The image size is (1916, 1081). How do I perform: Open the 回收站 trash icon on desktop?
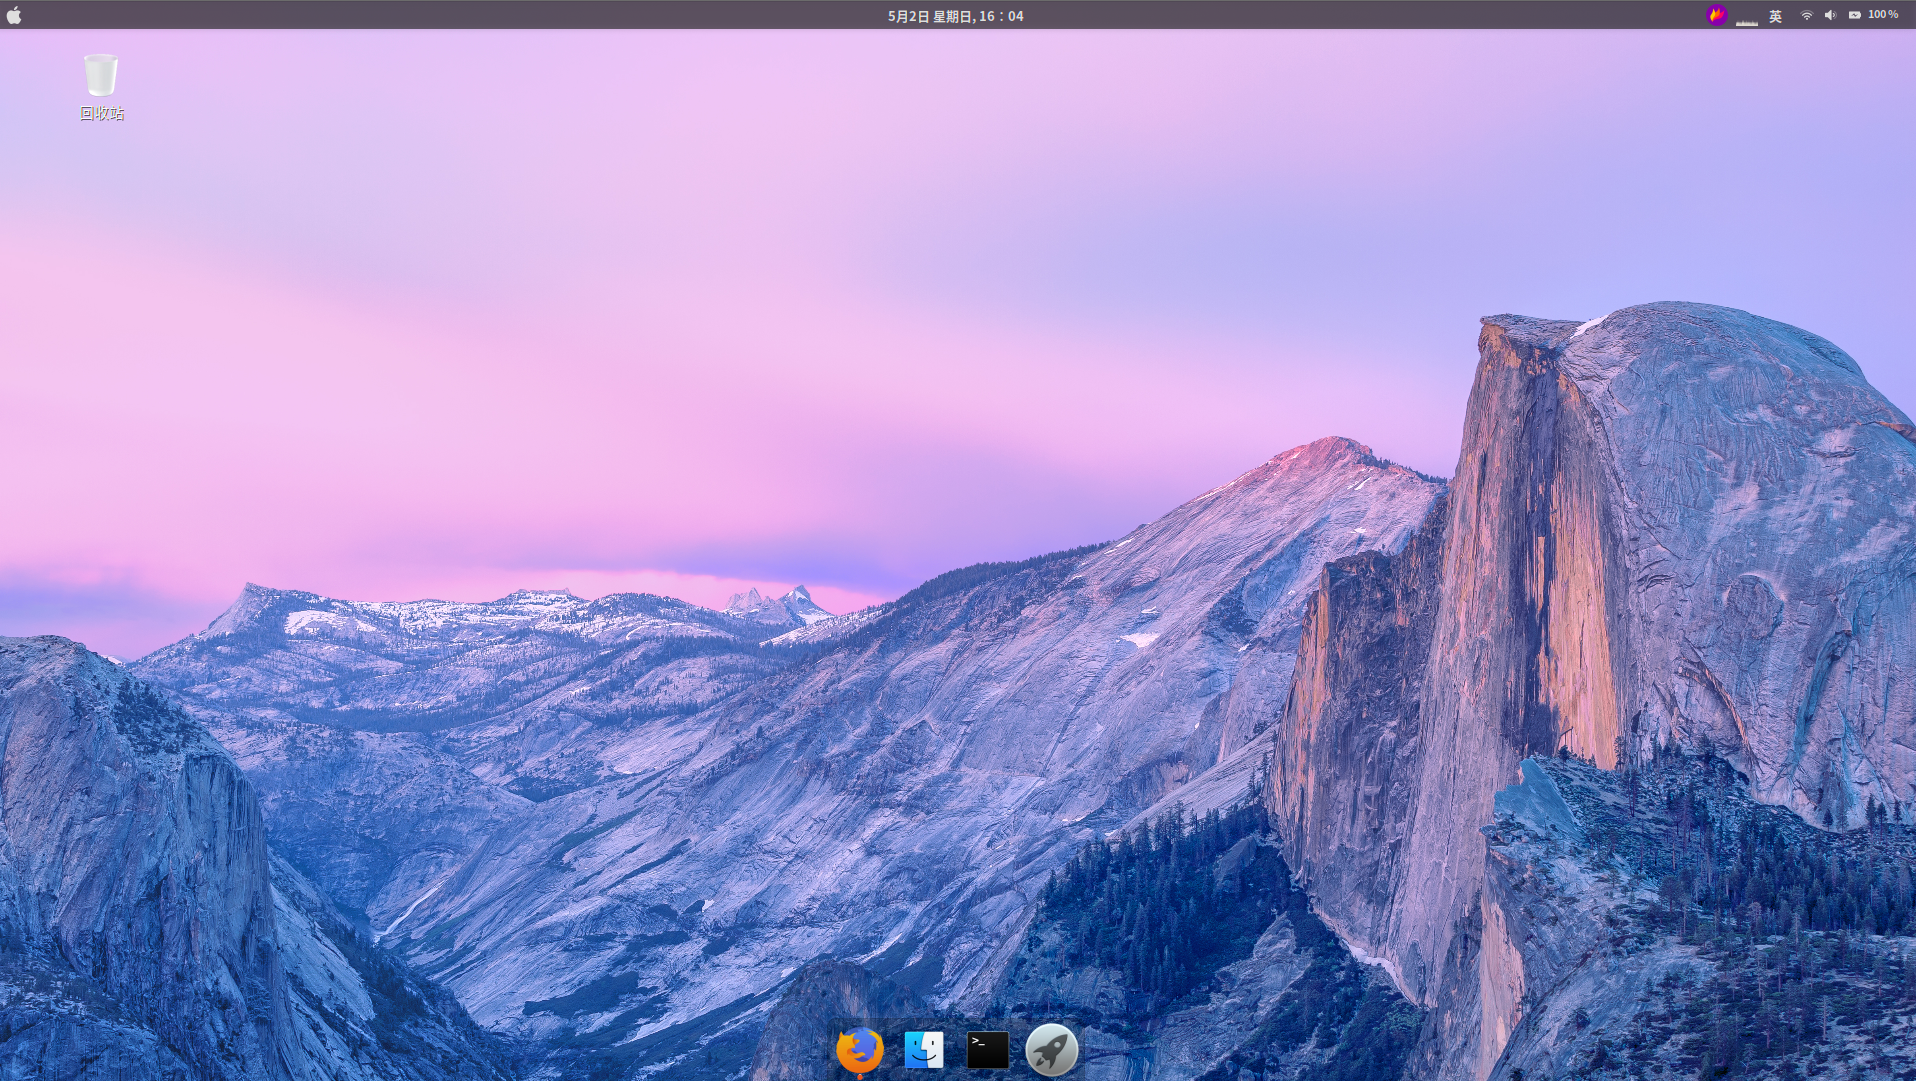click(x=100, y=75)
